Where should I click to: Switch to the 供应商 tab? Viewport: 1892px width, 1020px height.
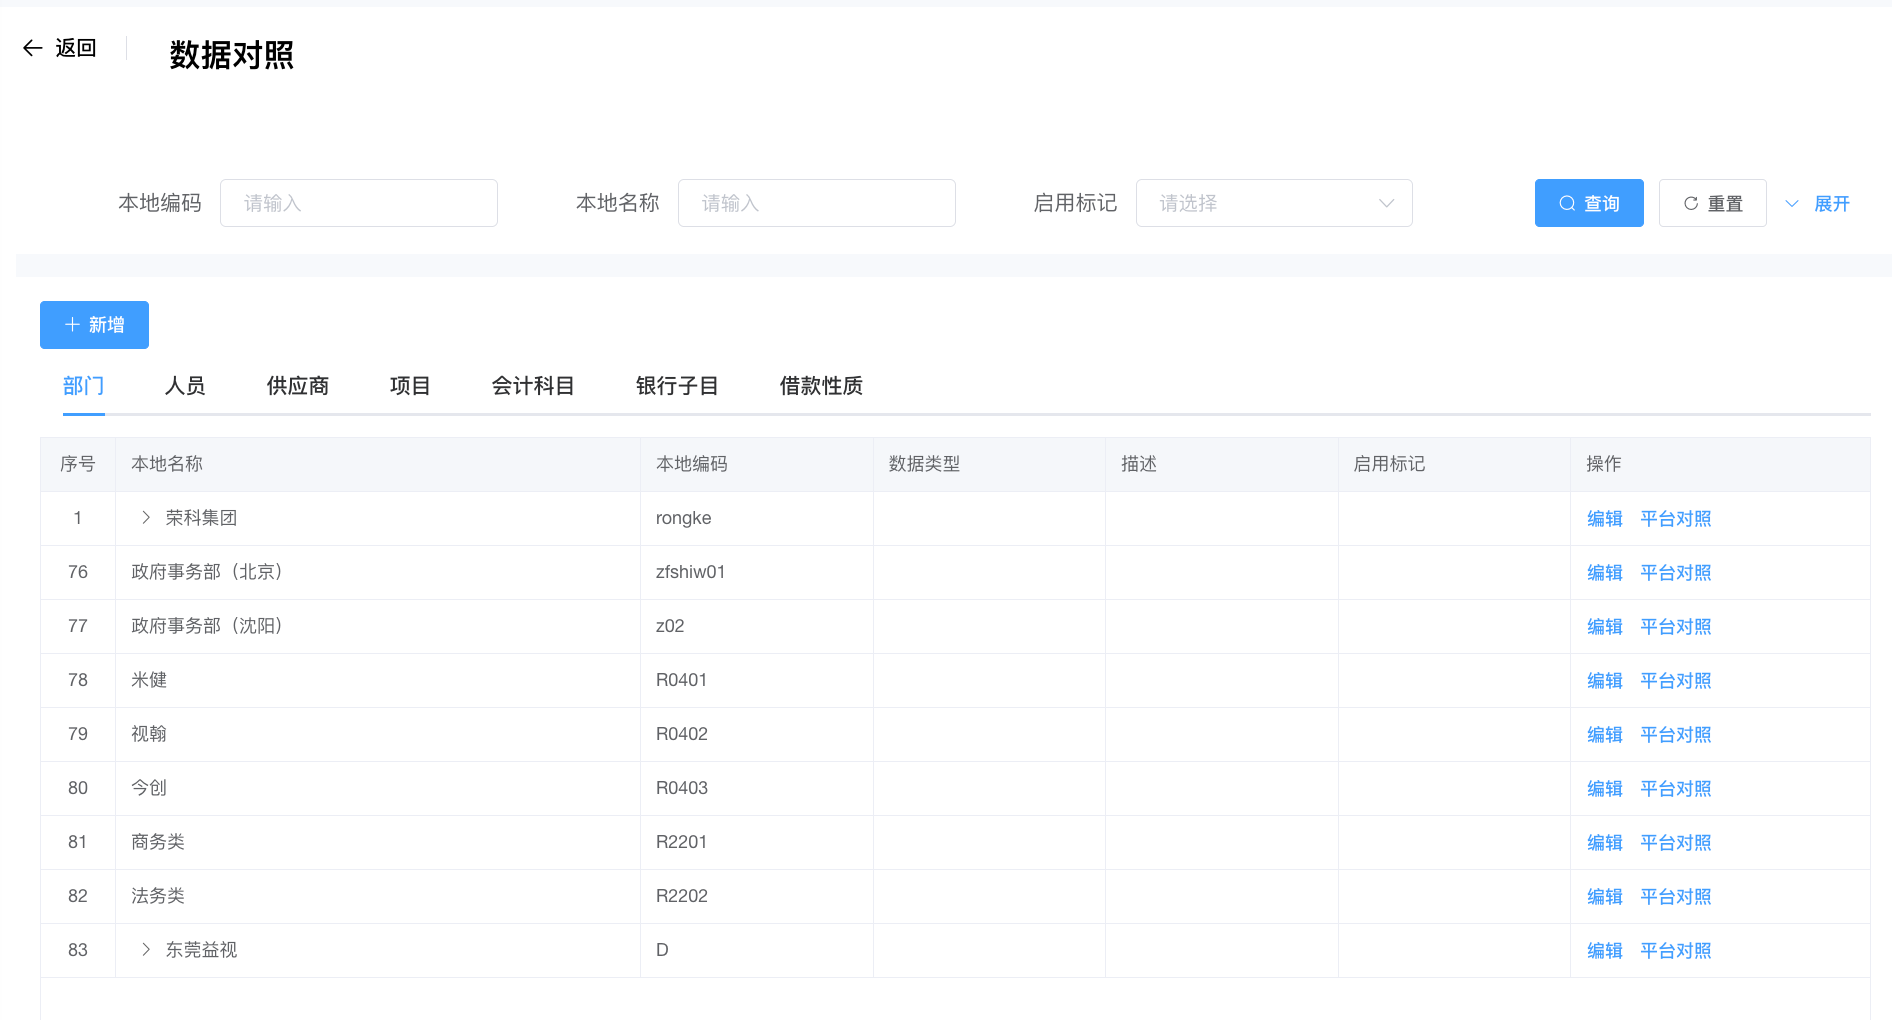297,386
